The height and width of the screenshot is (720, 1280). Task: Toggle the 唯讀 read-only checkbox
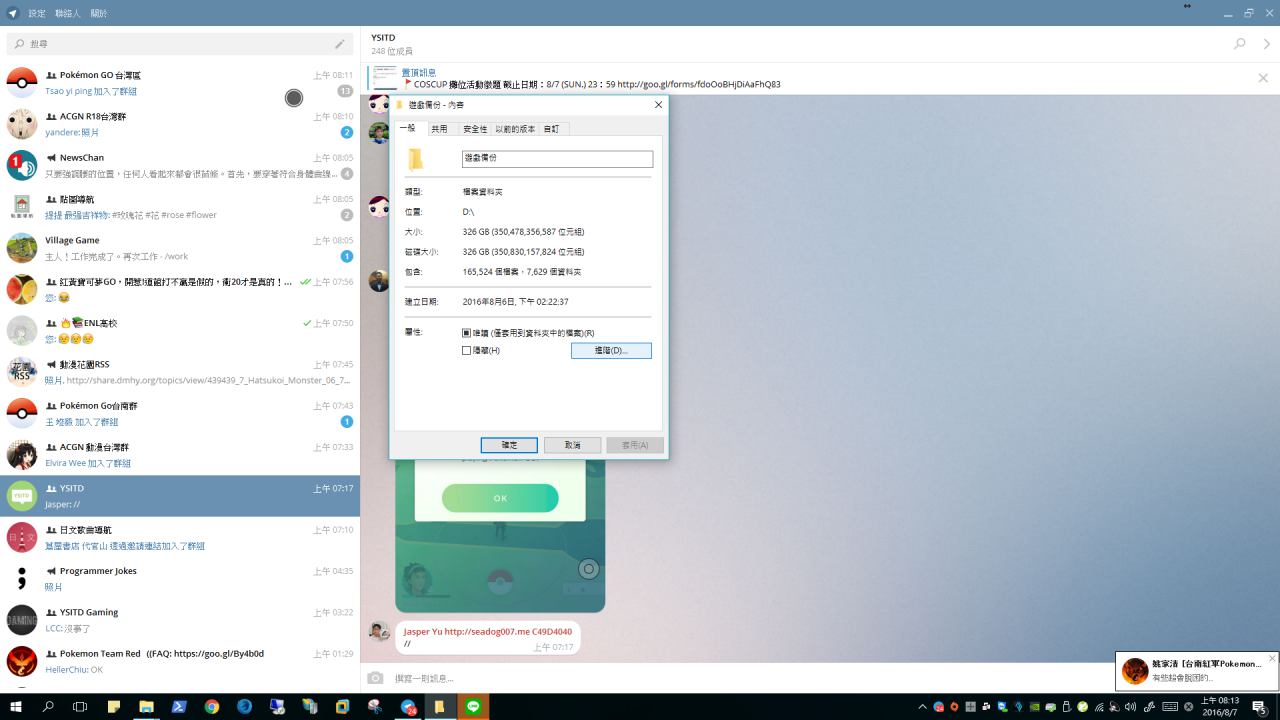467,333
